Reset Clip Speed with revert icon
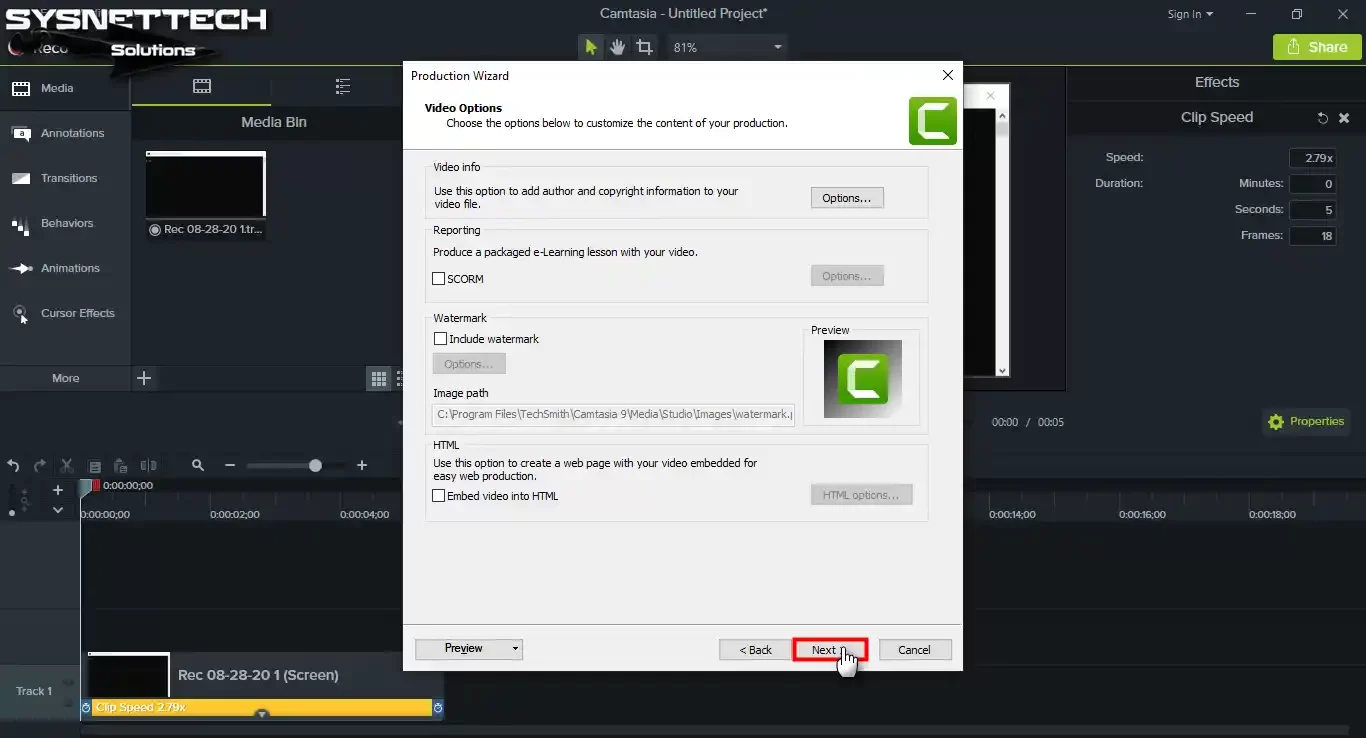The height and width of the screenshot is (738, 1366). pyautogui.click(x=1322, y=118)
